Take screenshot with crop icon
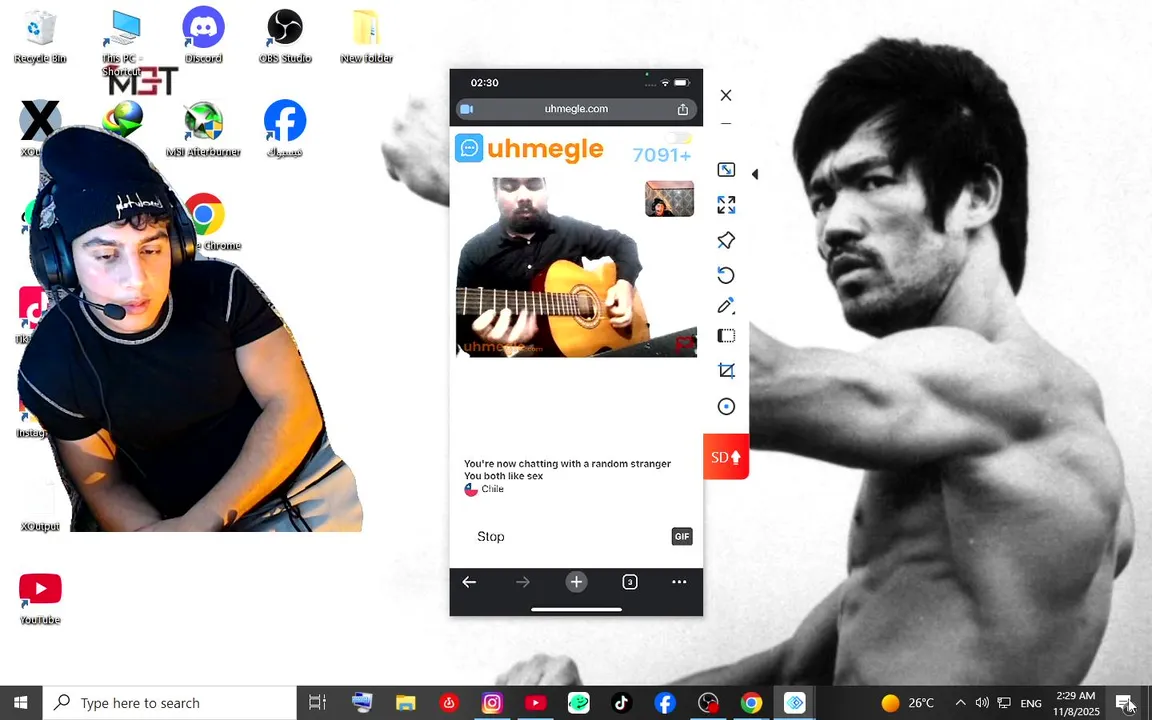 point(726,370)
